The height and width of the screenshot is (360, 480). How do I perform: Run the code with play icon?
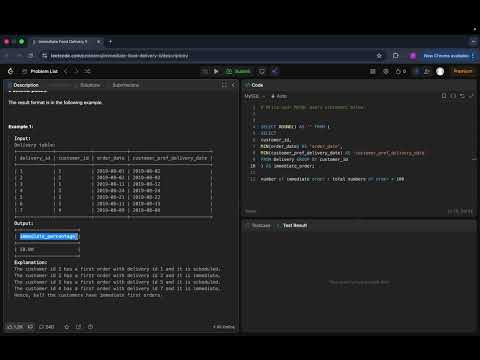tap(216, 71)
